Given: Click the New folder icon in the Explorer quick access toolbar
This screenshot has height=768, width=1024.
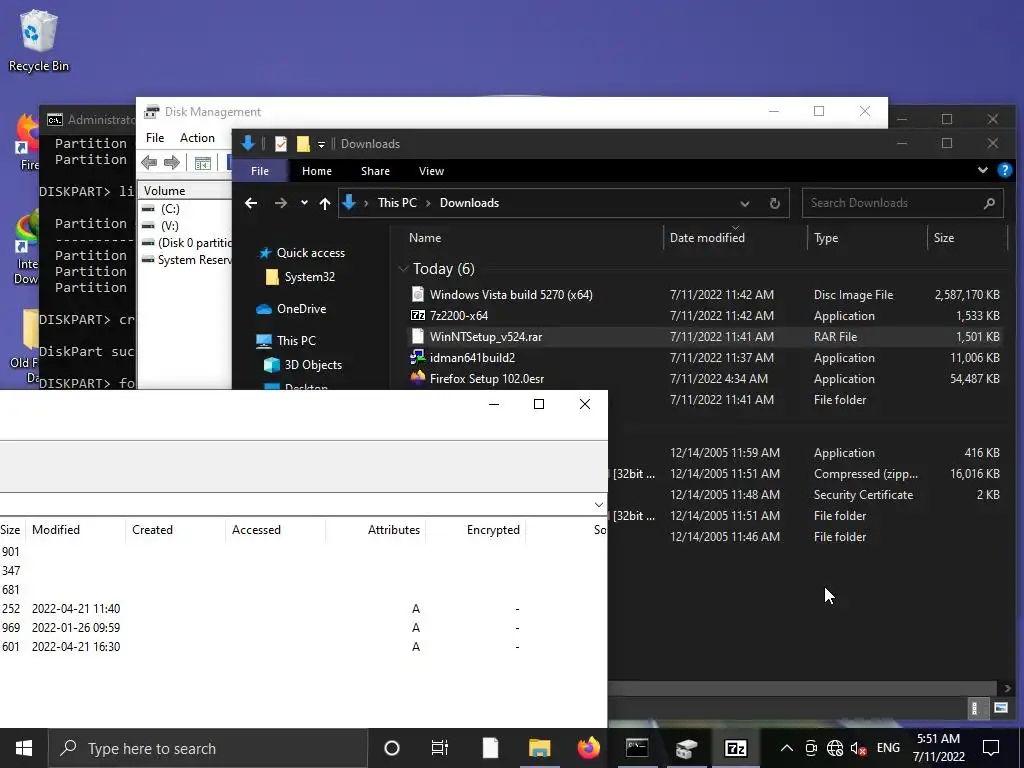Looking at the screenshot, I should (x=303, y=144).
